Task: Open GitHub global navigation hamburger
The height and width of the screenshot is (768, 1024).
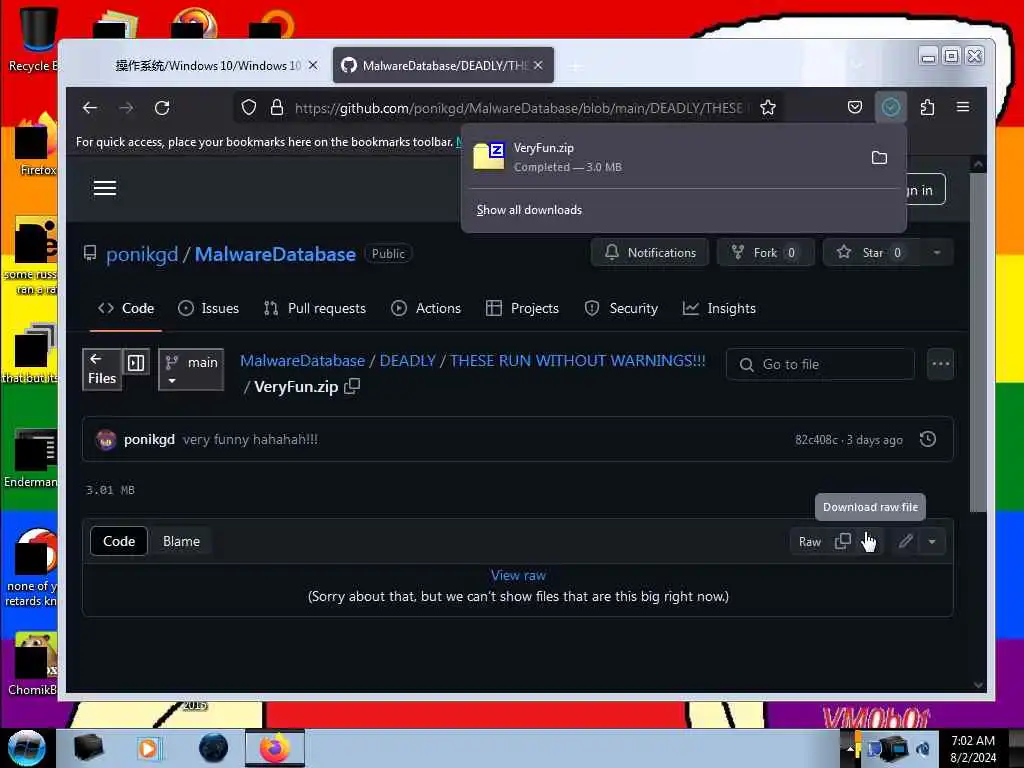Action: (104, 189)
